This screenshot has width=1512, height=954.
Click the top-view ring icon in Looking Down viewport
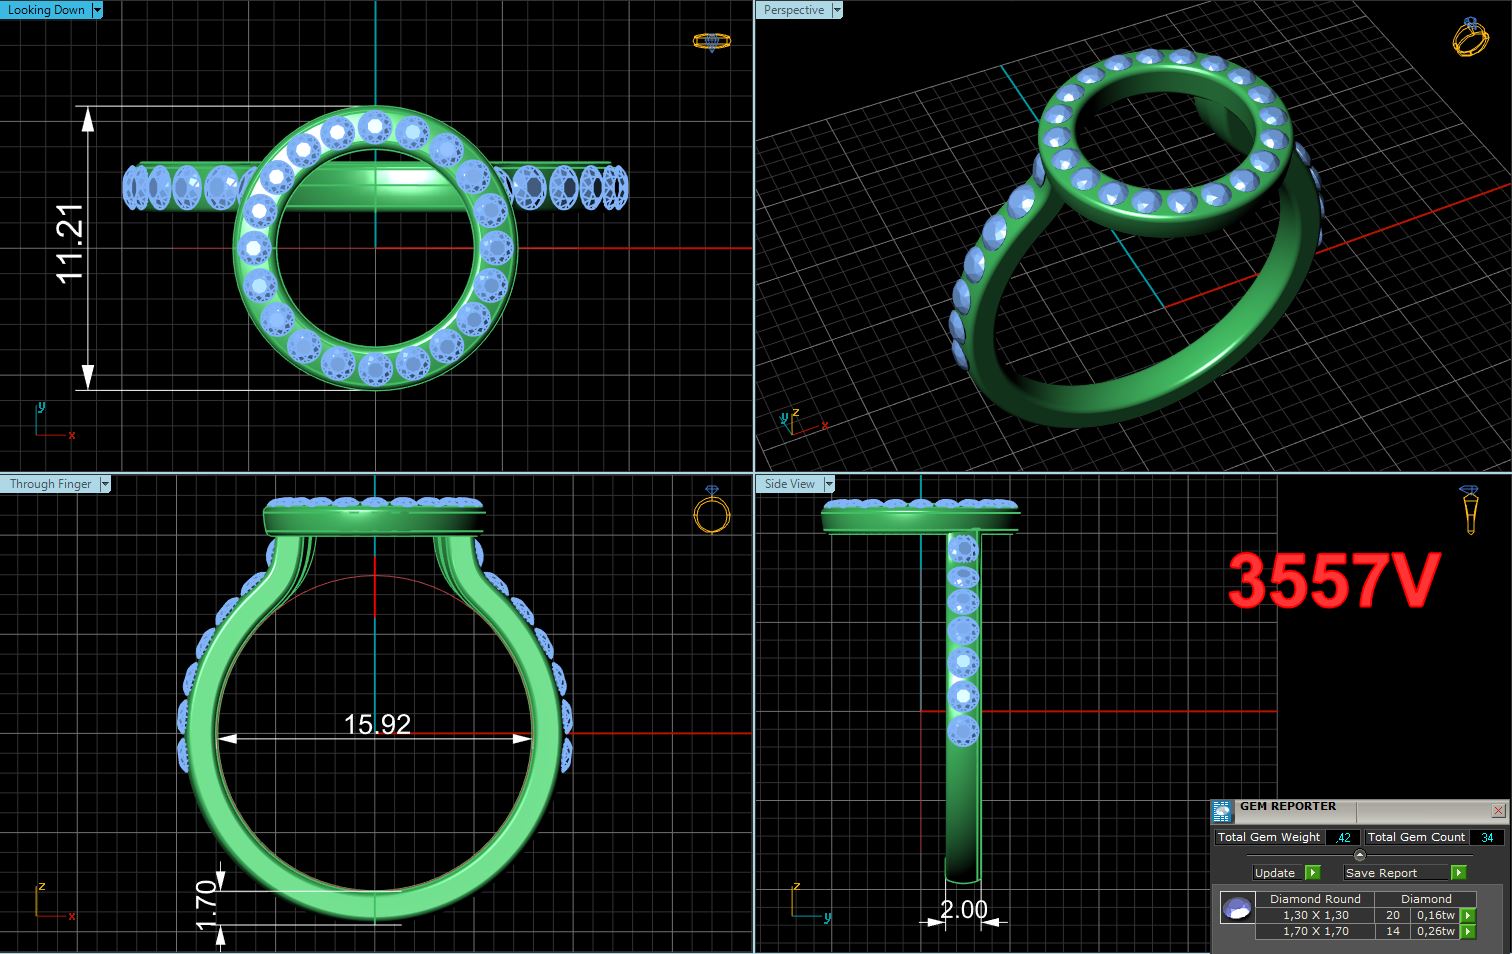(x=712, y=41)
